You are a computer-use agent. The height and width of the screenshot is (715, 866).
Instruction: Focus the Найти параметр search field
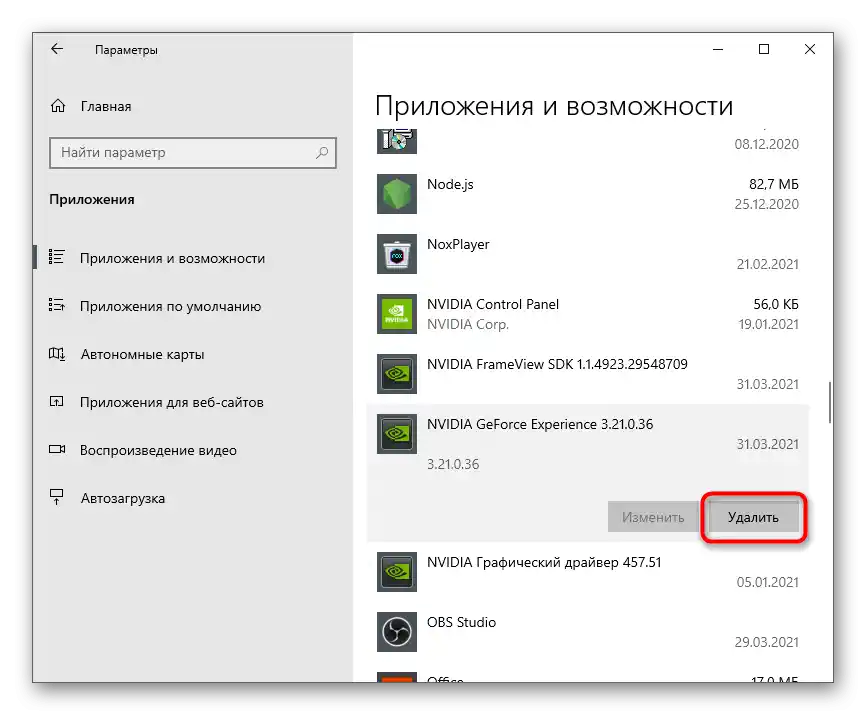[x=193, y=152]
